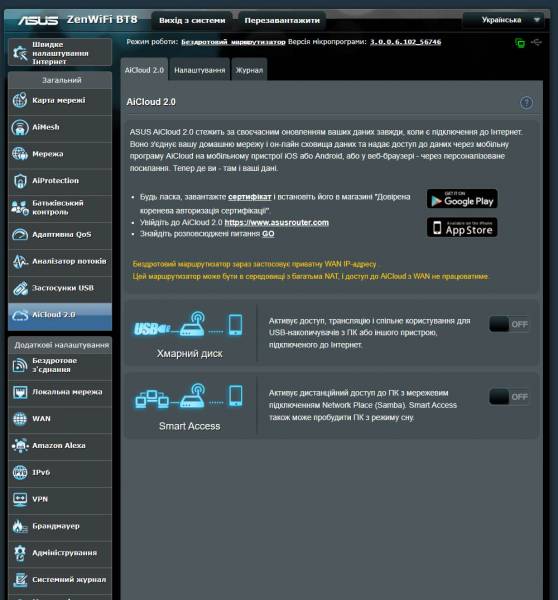Click the Мережа globe icon
558x600 pixels.
pos(20,154)
